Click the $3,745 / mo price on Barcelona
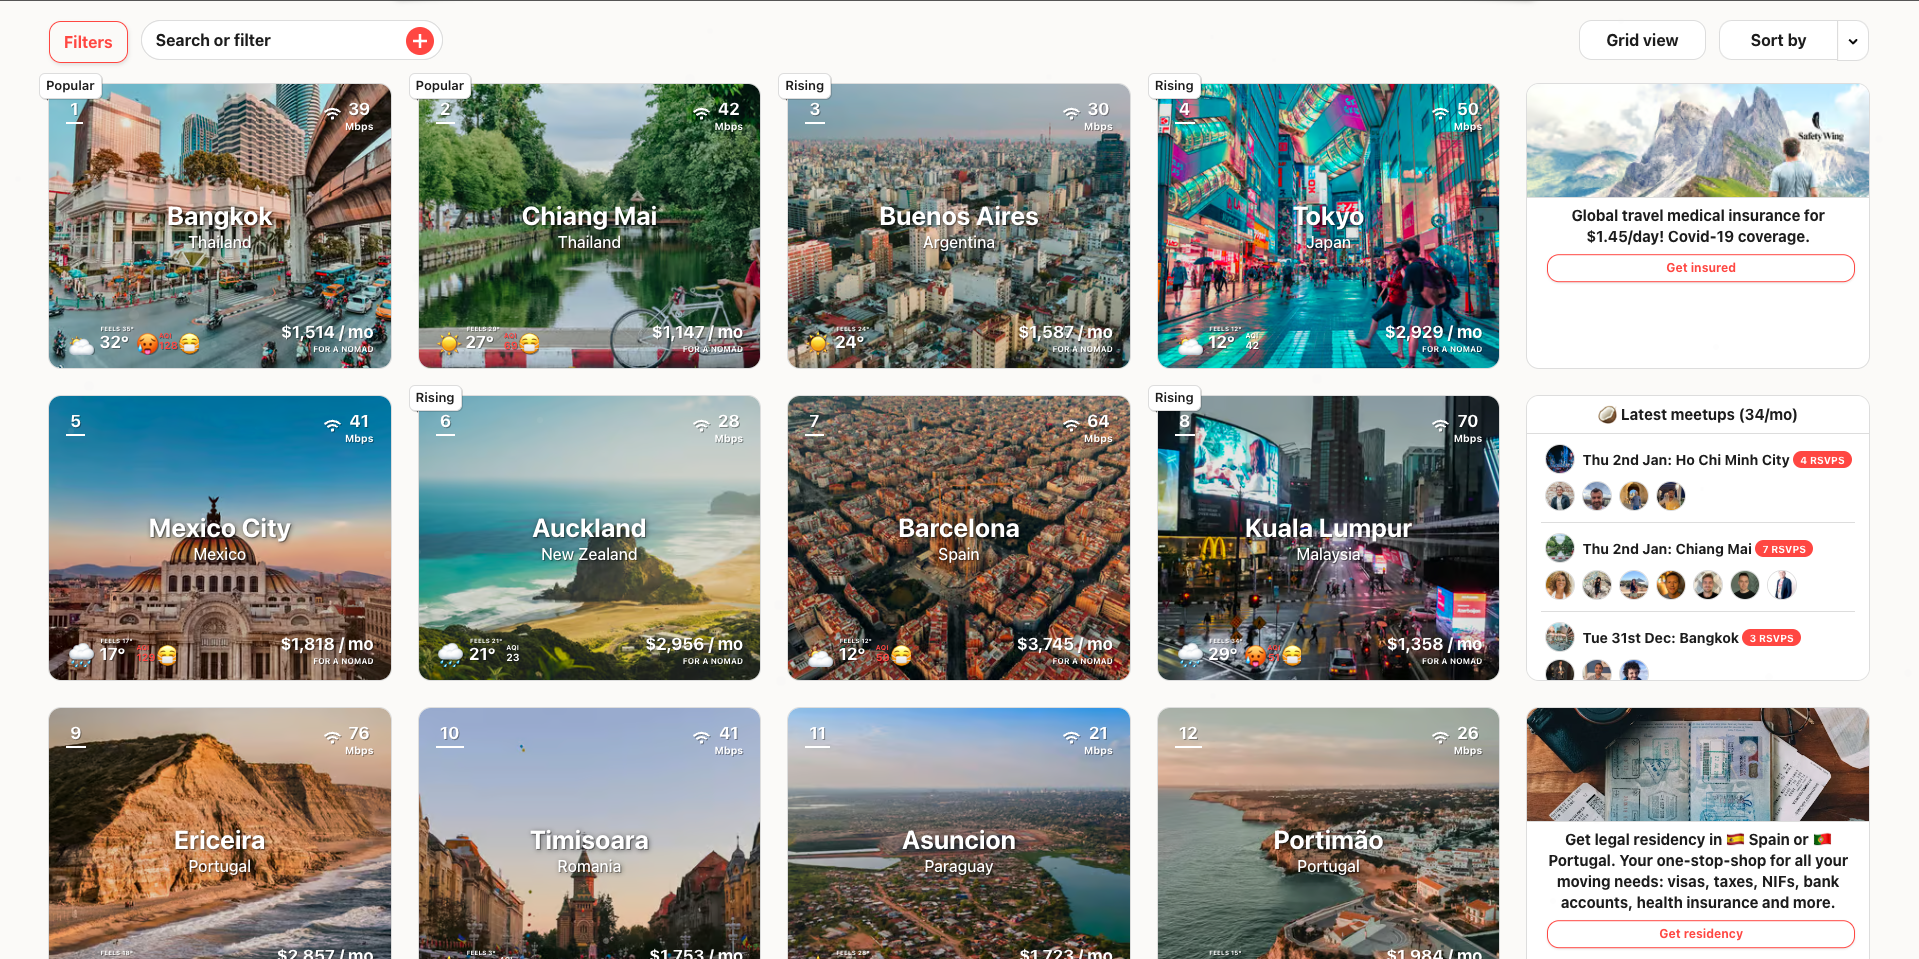Image resolution: width=1919 pixels, height=959 pixels. 1065,644
